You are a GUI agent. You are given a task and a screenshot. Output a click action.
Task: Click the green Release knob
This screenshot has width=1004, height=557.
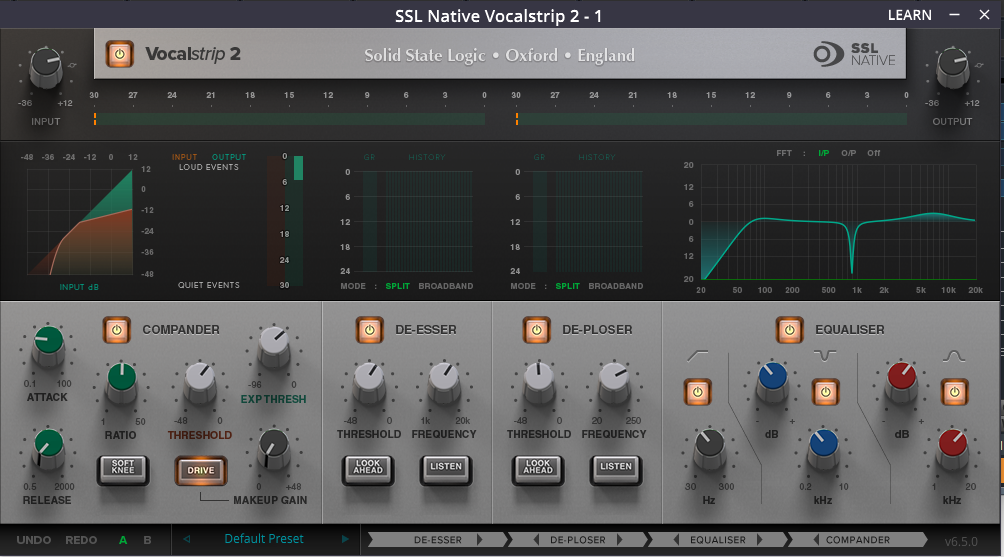coord(49,448)
